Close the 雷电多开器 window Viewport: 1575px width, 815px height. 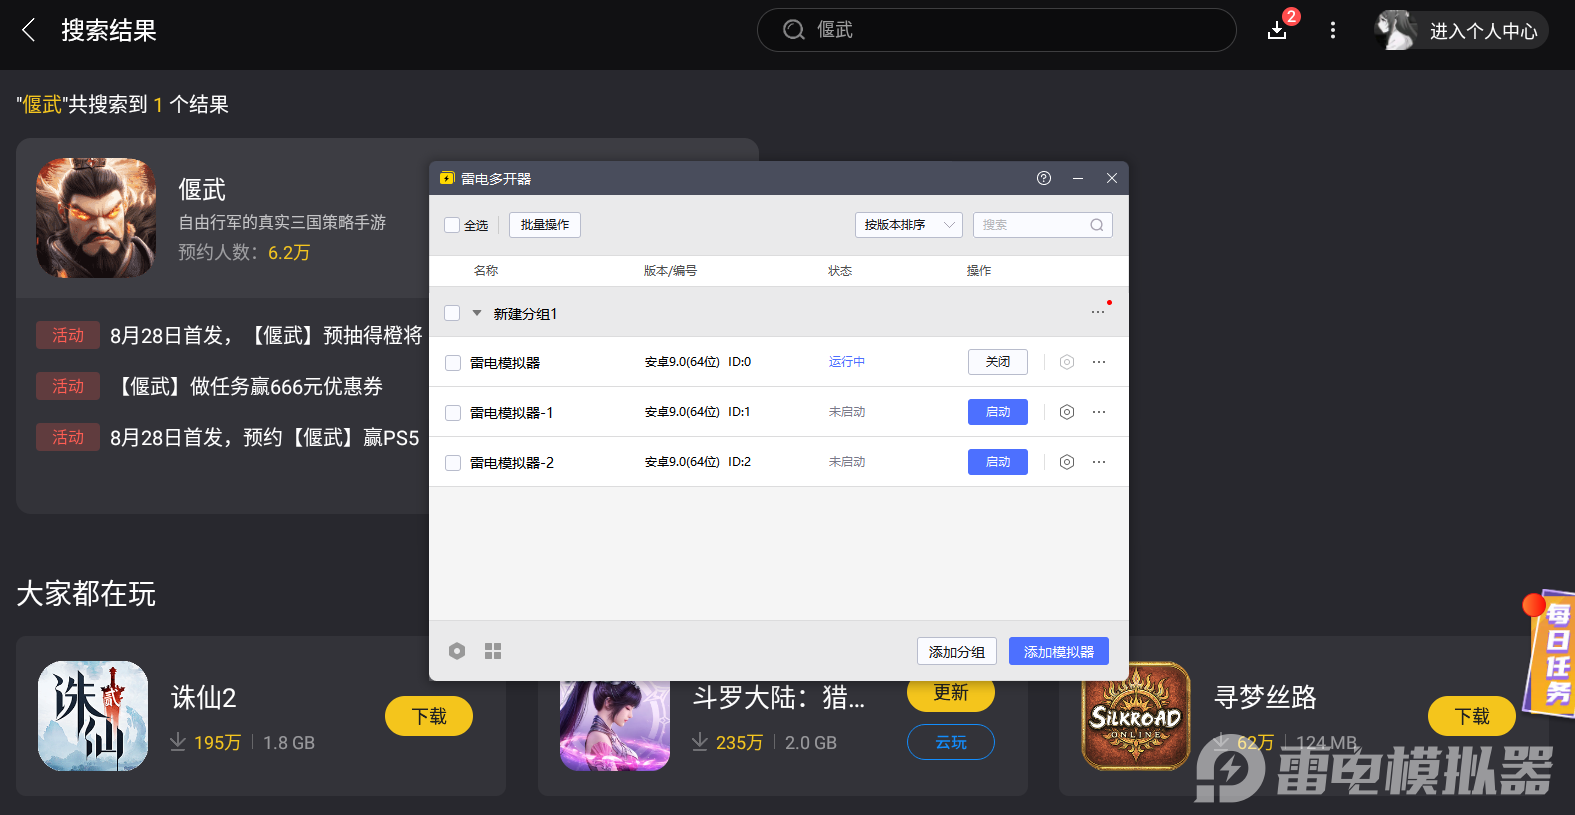pos(1112,178)
